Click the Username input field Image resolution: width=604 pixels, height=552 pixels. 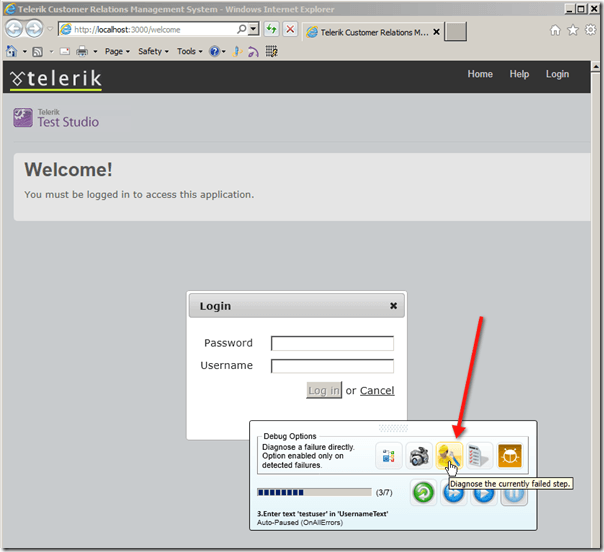(332, 366)
